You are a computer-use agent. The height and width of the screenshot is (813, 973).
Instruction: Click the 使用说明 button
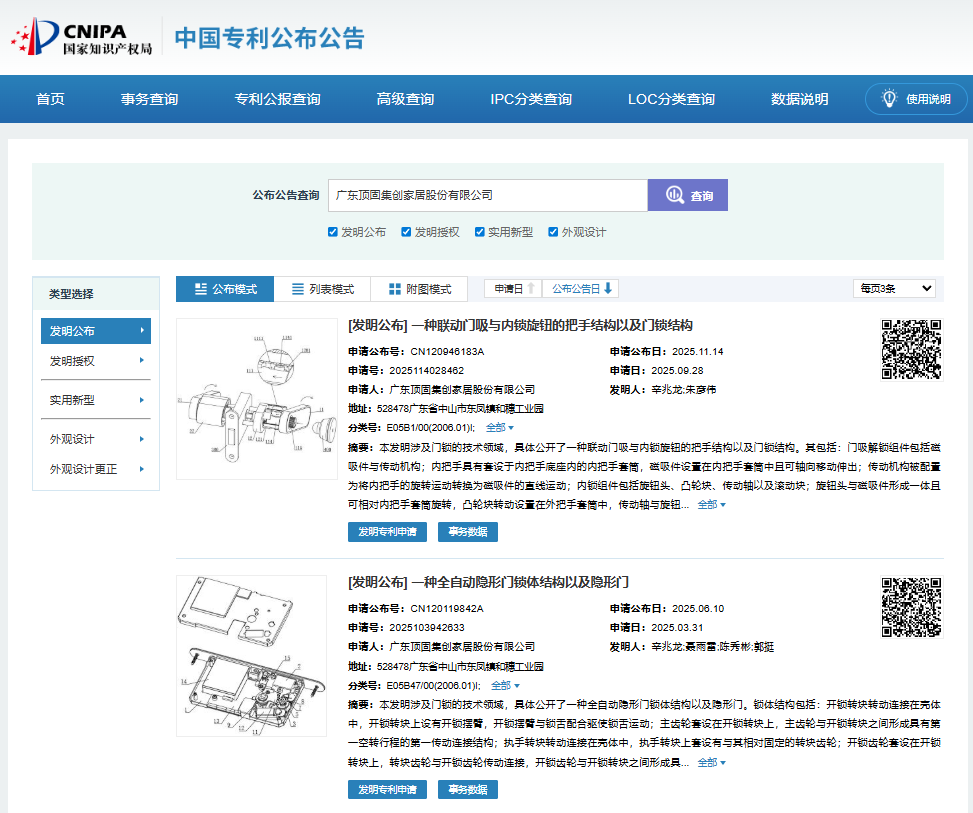tap(917, 99)
